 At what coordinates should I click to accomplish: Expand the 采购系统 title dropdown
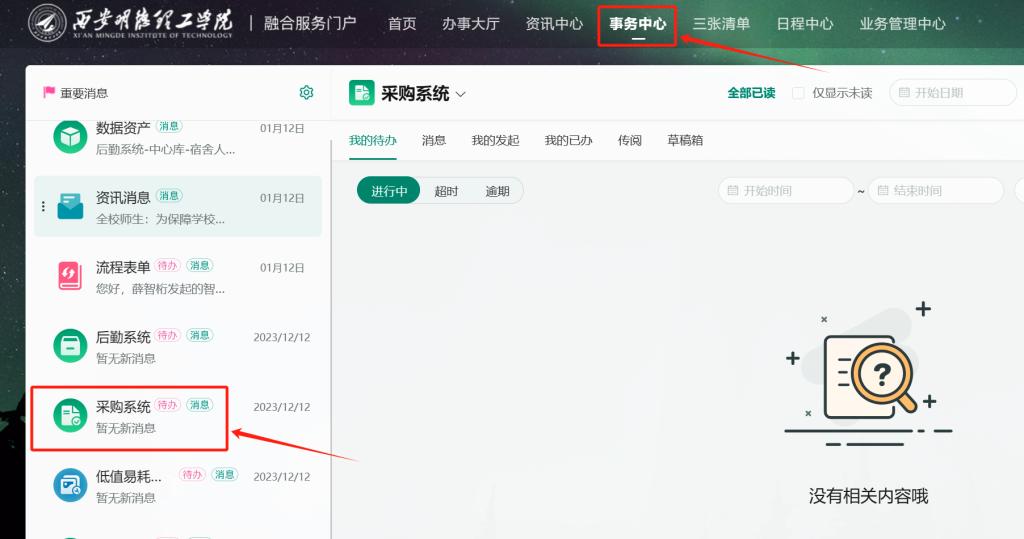click(461, 94)
